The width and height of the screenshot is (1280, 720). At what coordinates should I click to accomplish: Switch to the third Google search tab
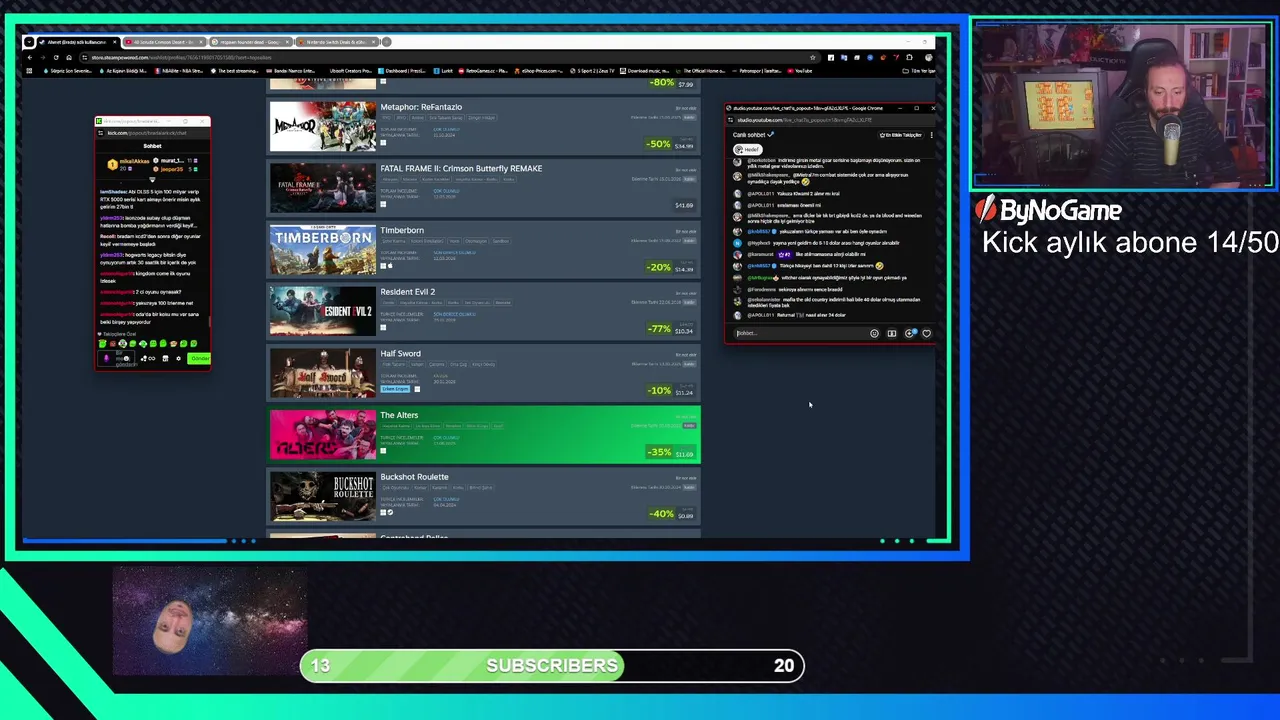click(x=252, y=42)
